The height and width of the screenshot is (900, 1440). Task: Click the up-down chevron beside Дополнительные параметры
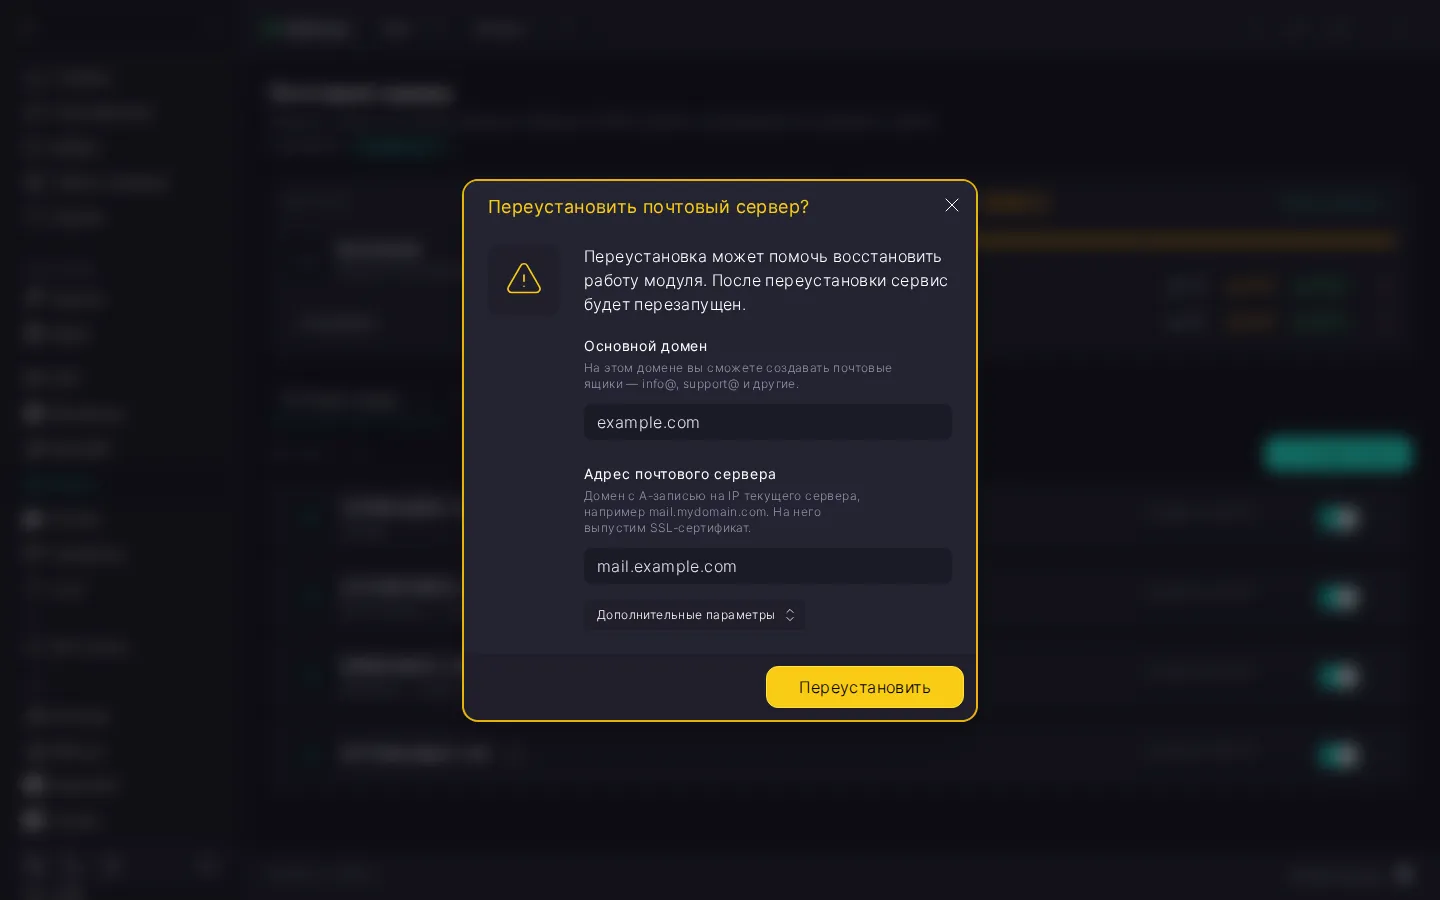pos(790,615)
